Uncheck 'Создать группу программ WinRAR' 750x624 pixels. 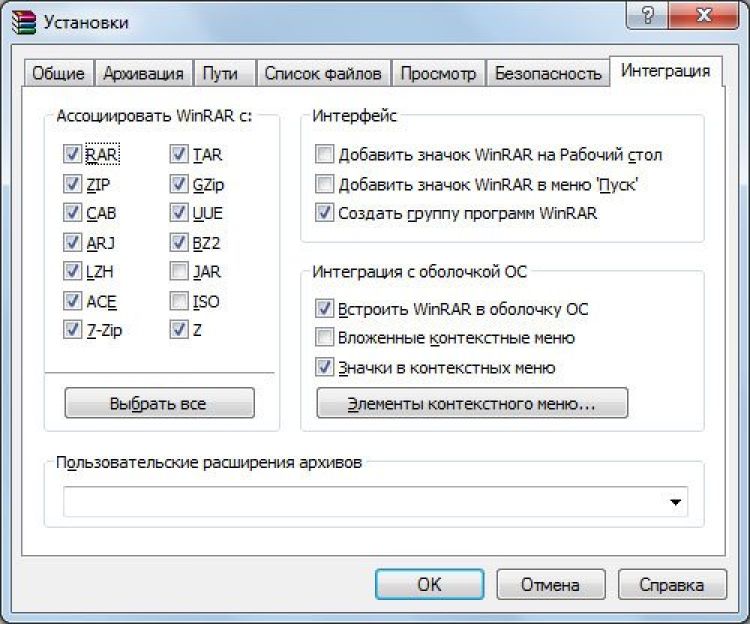coord(324,213)
